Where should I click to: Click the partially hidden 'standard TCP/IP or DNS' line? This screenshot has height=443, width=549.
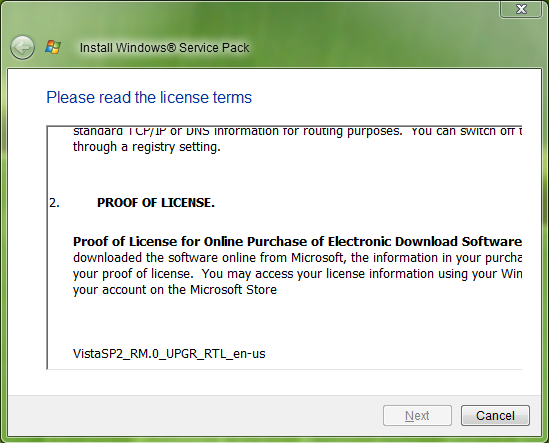297,131
